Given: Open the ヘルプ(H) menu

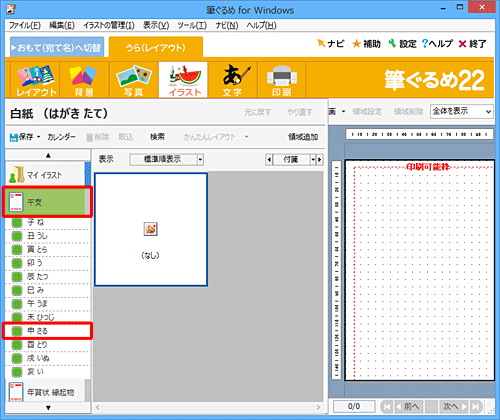Looking at the screenshot, I should click(261, 25).
